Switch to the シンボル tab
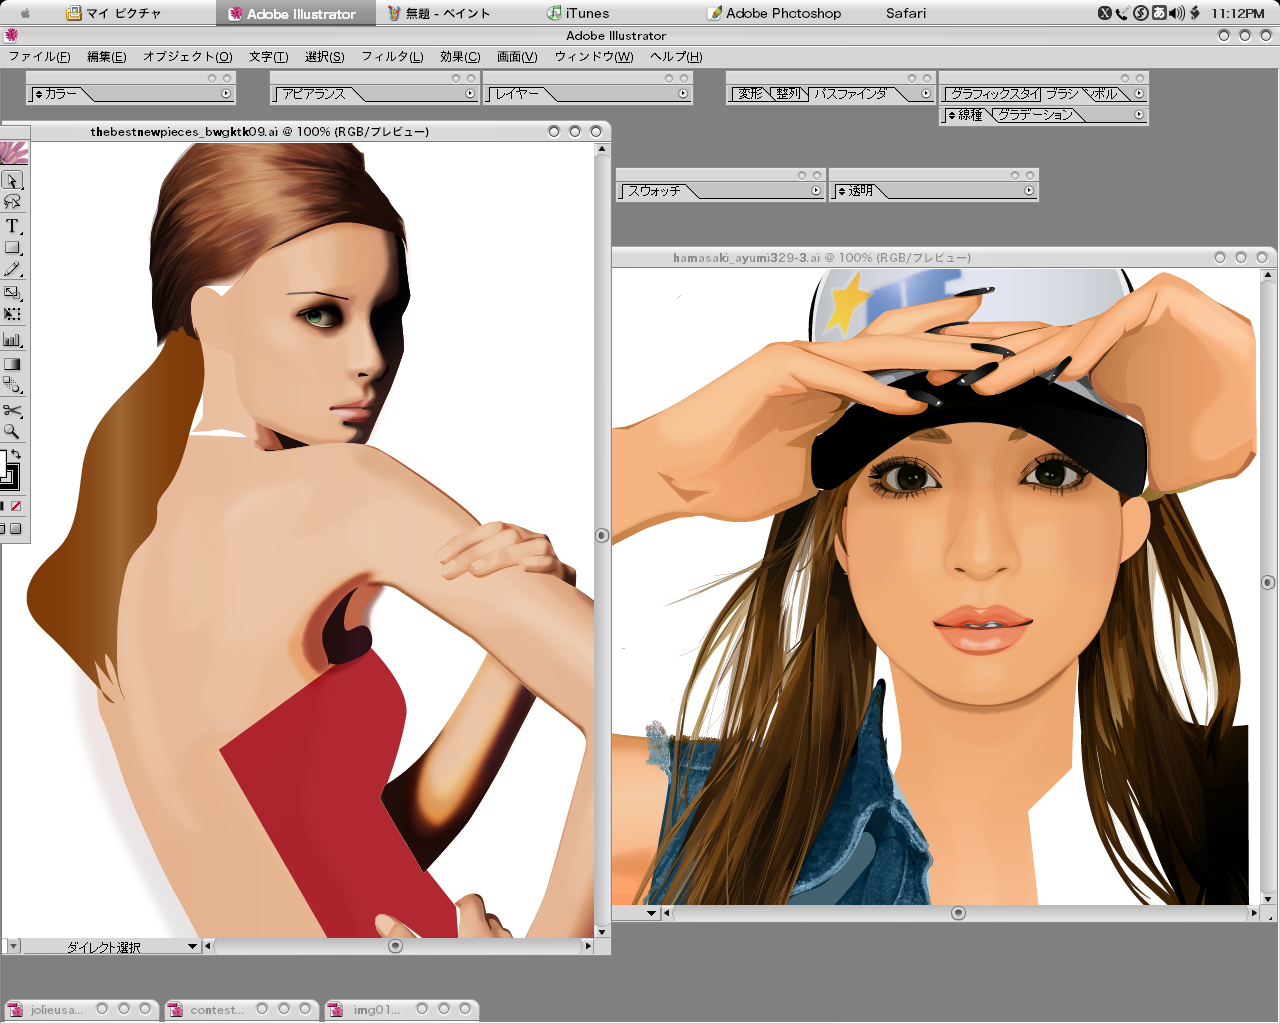1280x1024 pixels. 1104,94
